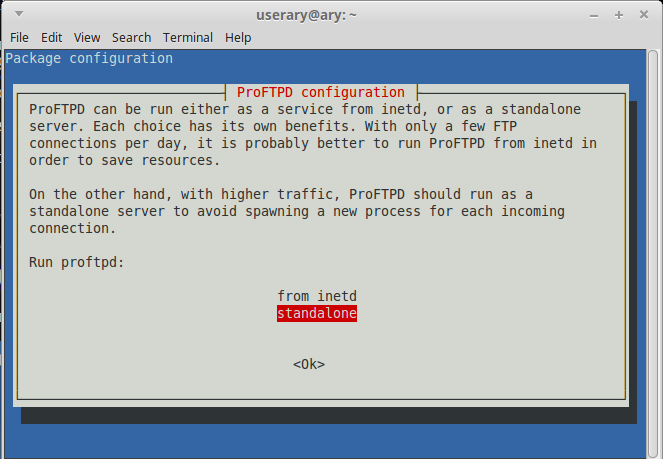Screen dimensions: 663x459
Task: Maximize the terminal window
Action: tap(619, 15)
